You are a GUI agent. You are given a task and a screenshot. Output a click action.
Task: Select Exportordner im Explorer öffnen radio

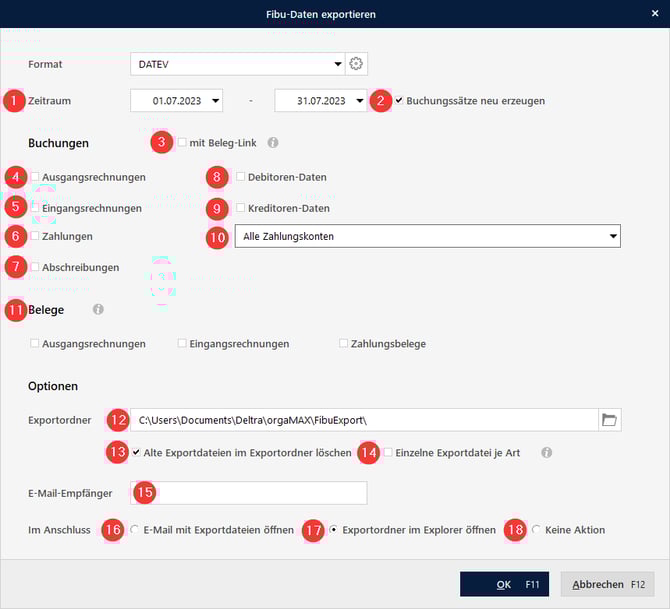coord(334,530)
